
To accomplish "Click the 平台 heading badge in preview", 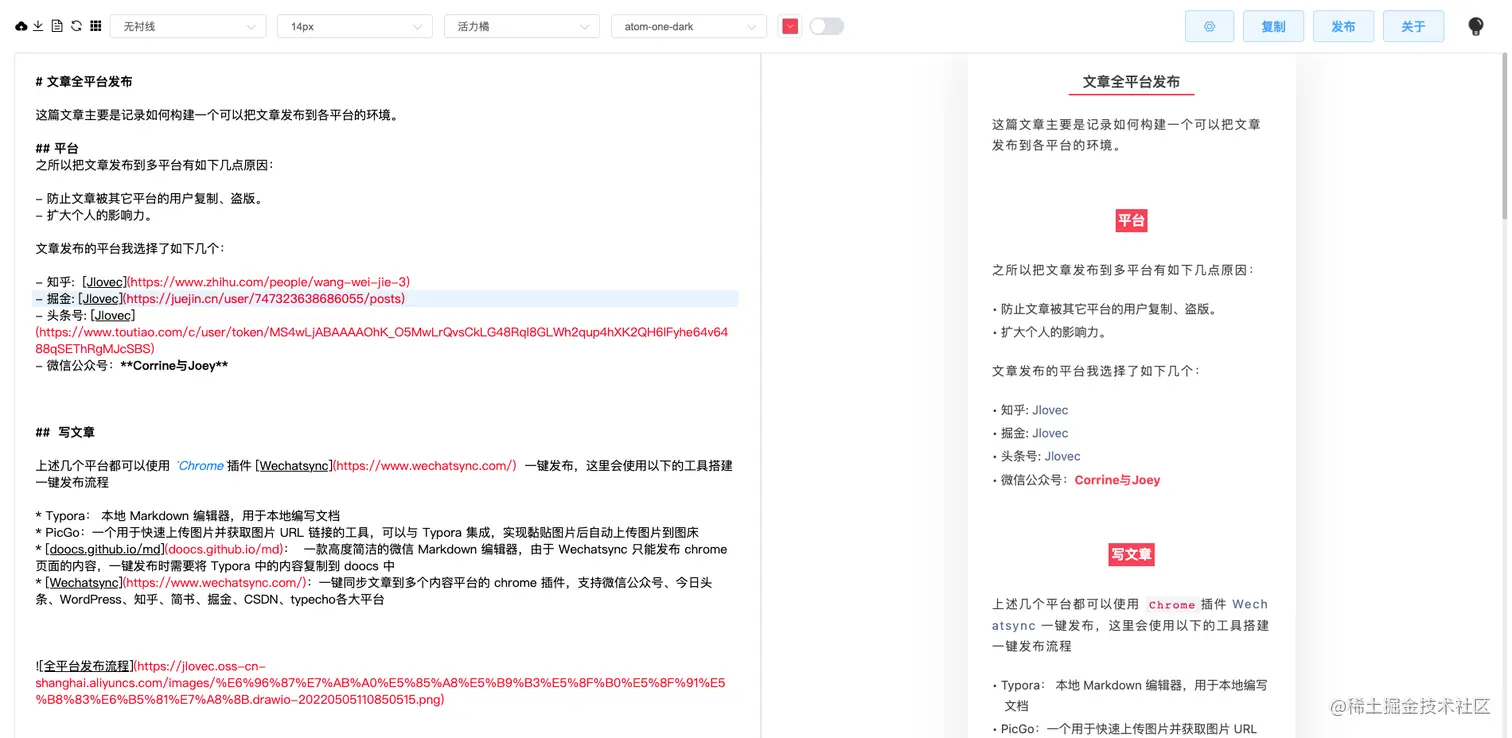I will click(x=1131, y=221).
